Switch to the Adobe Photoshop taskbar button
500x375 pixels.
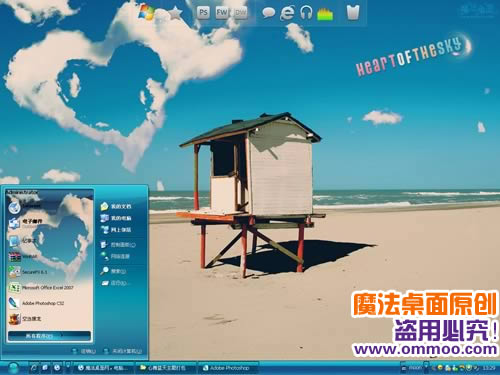[x=229, y=368]
